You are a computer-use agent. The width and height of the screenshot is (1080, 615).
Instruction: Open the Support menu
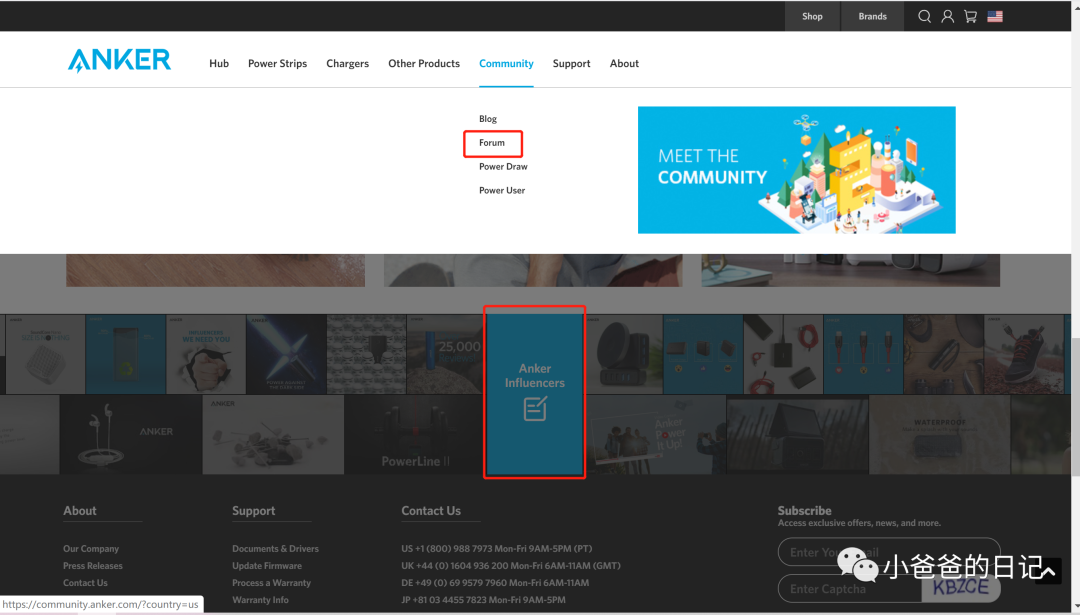point(572,63)
